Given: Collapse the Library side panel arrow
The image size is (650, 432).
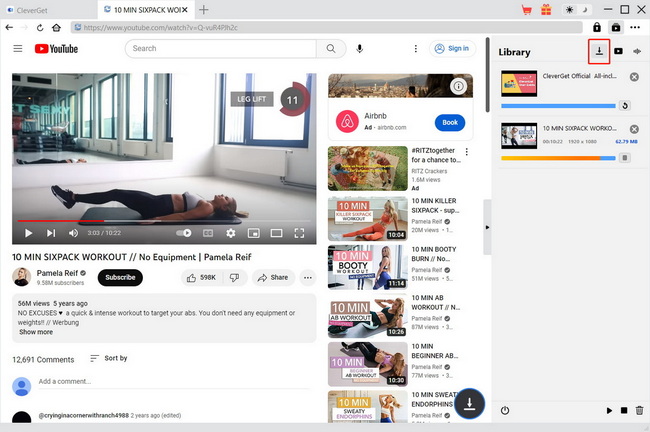Looking at the screenshot, I should [488, 227].
